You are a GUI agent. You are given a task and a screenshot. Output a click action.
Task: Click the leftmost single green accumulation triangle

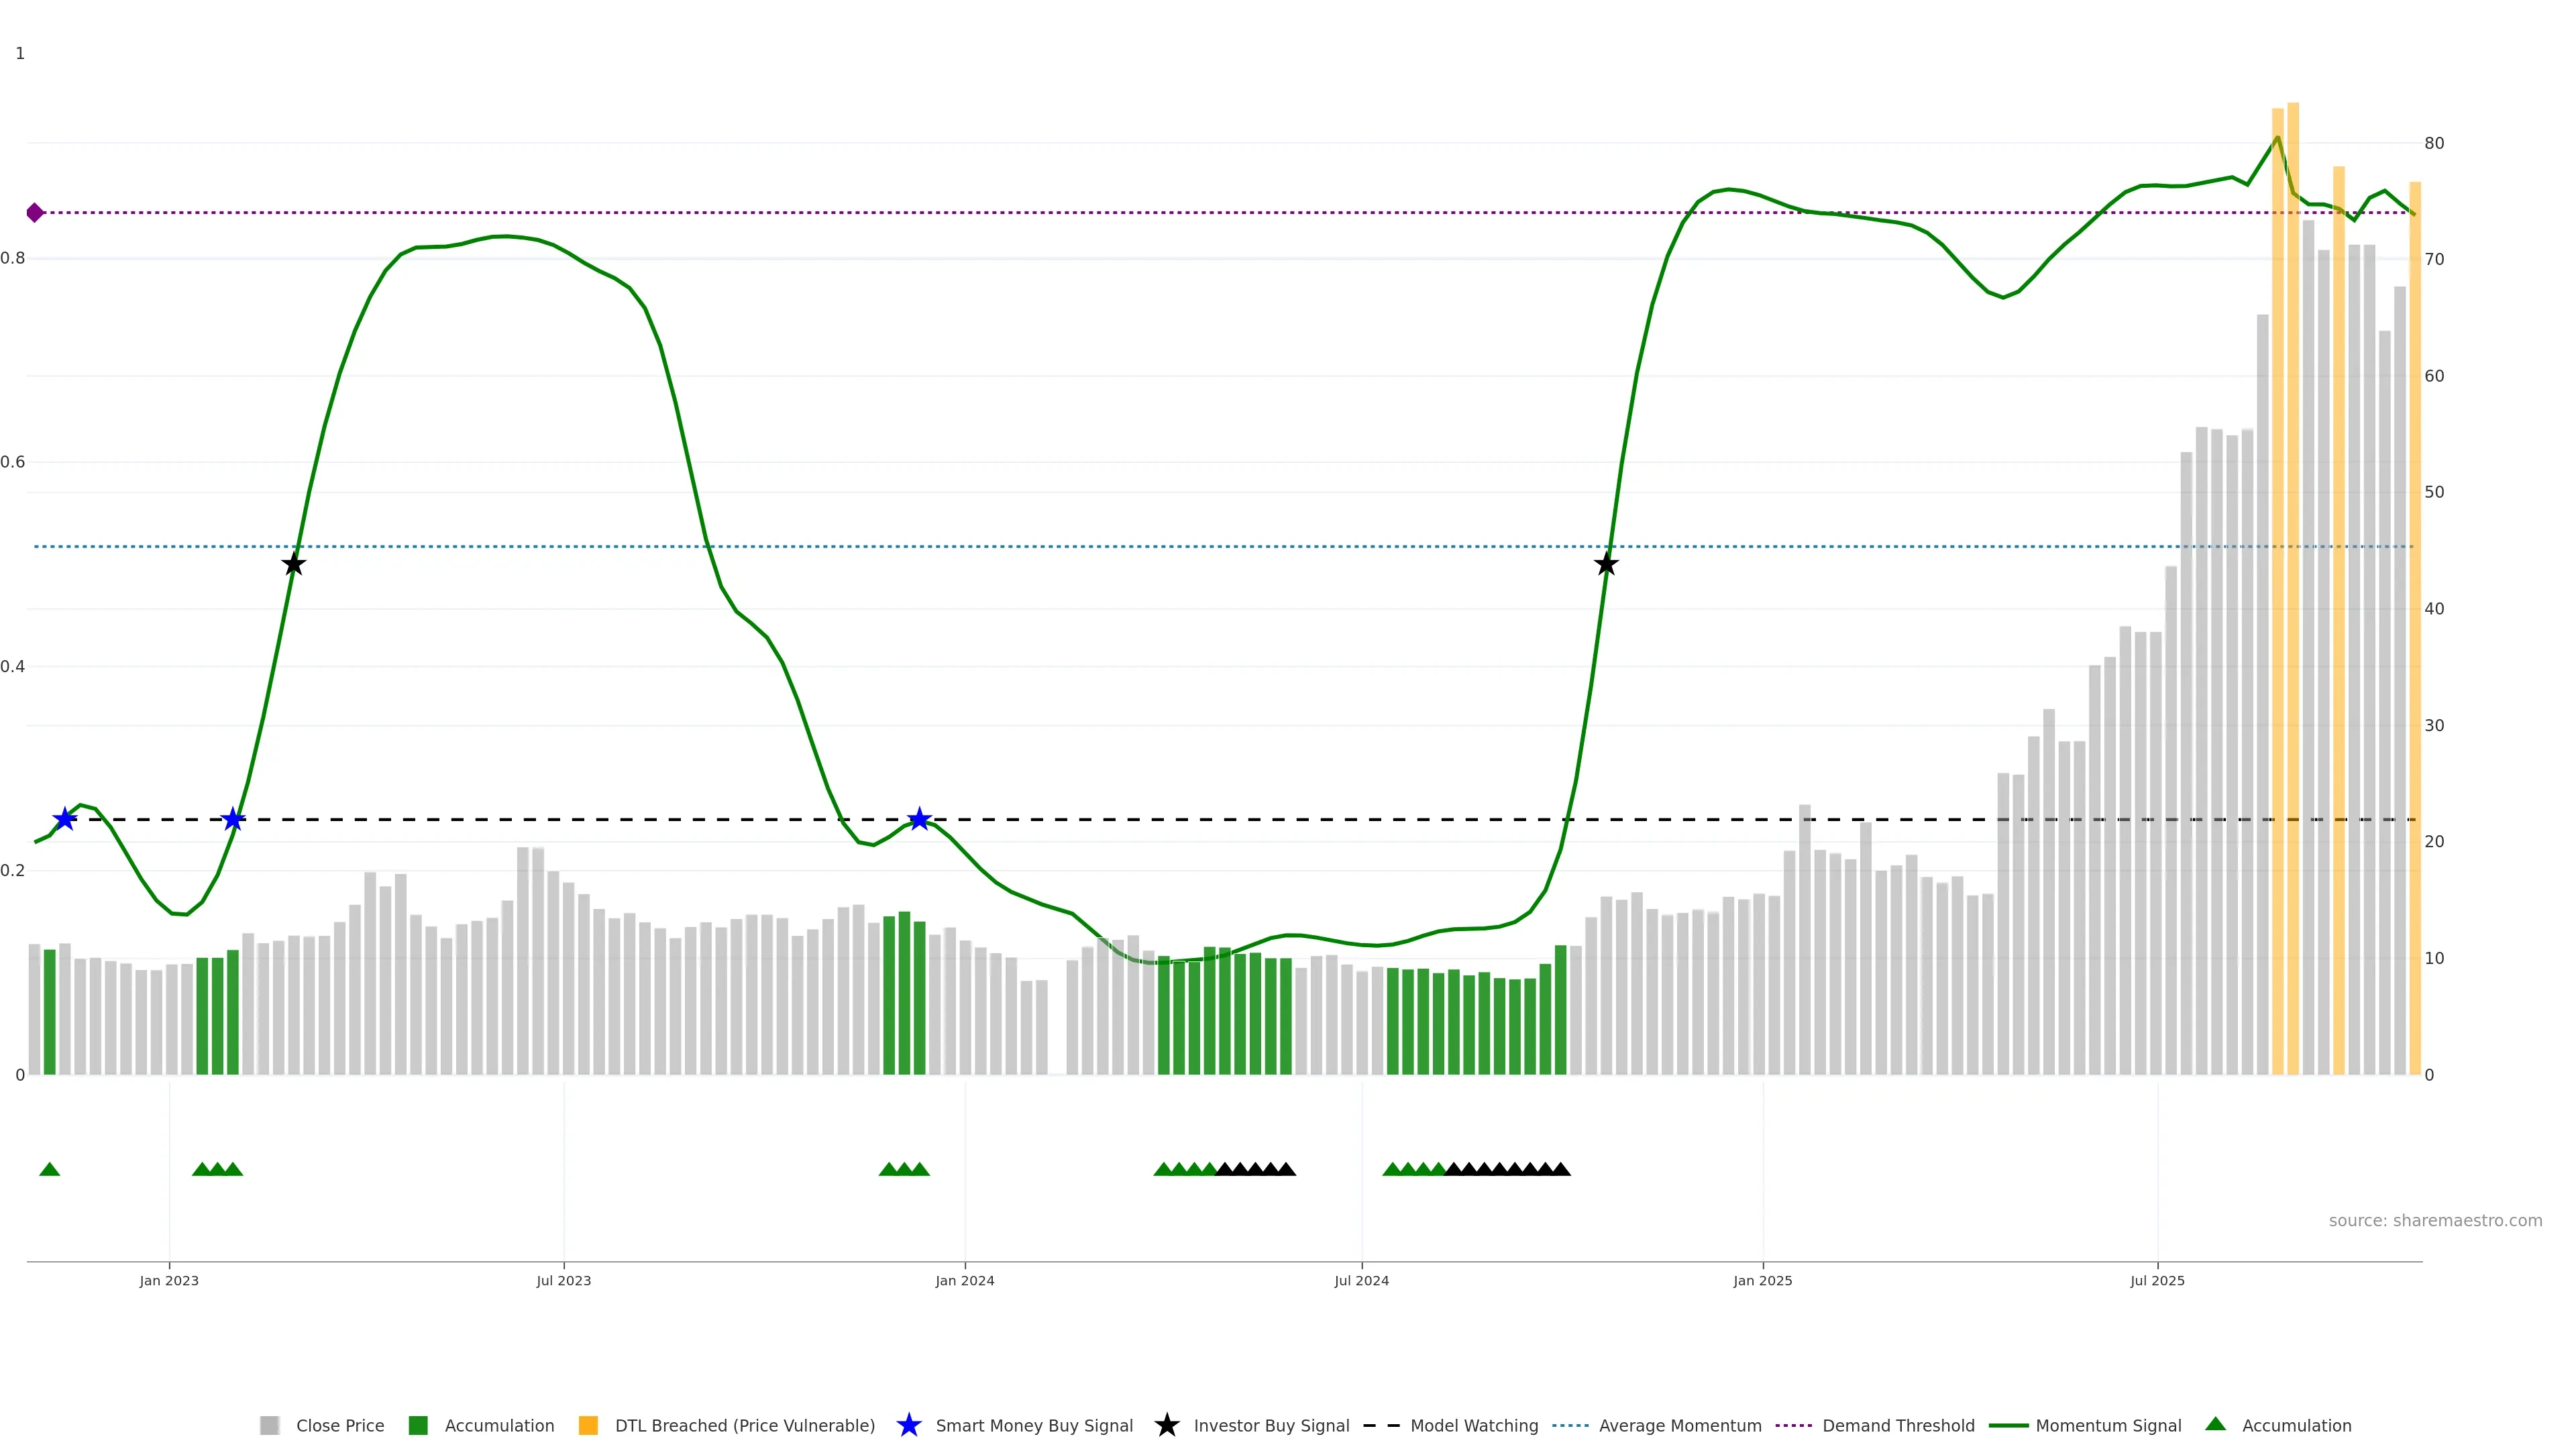(49, 1169)
